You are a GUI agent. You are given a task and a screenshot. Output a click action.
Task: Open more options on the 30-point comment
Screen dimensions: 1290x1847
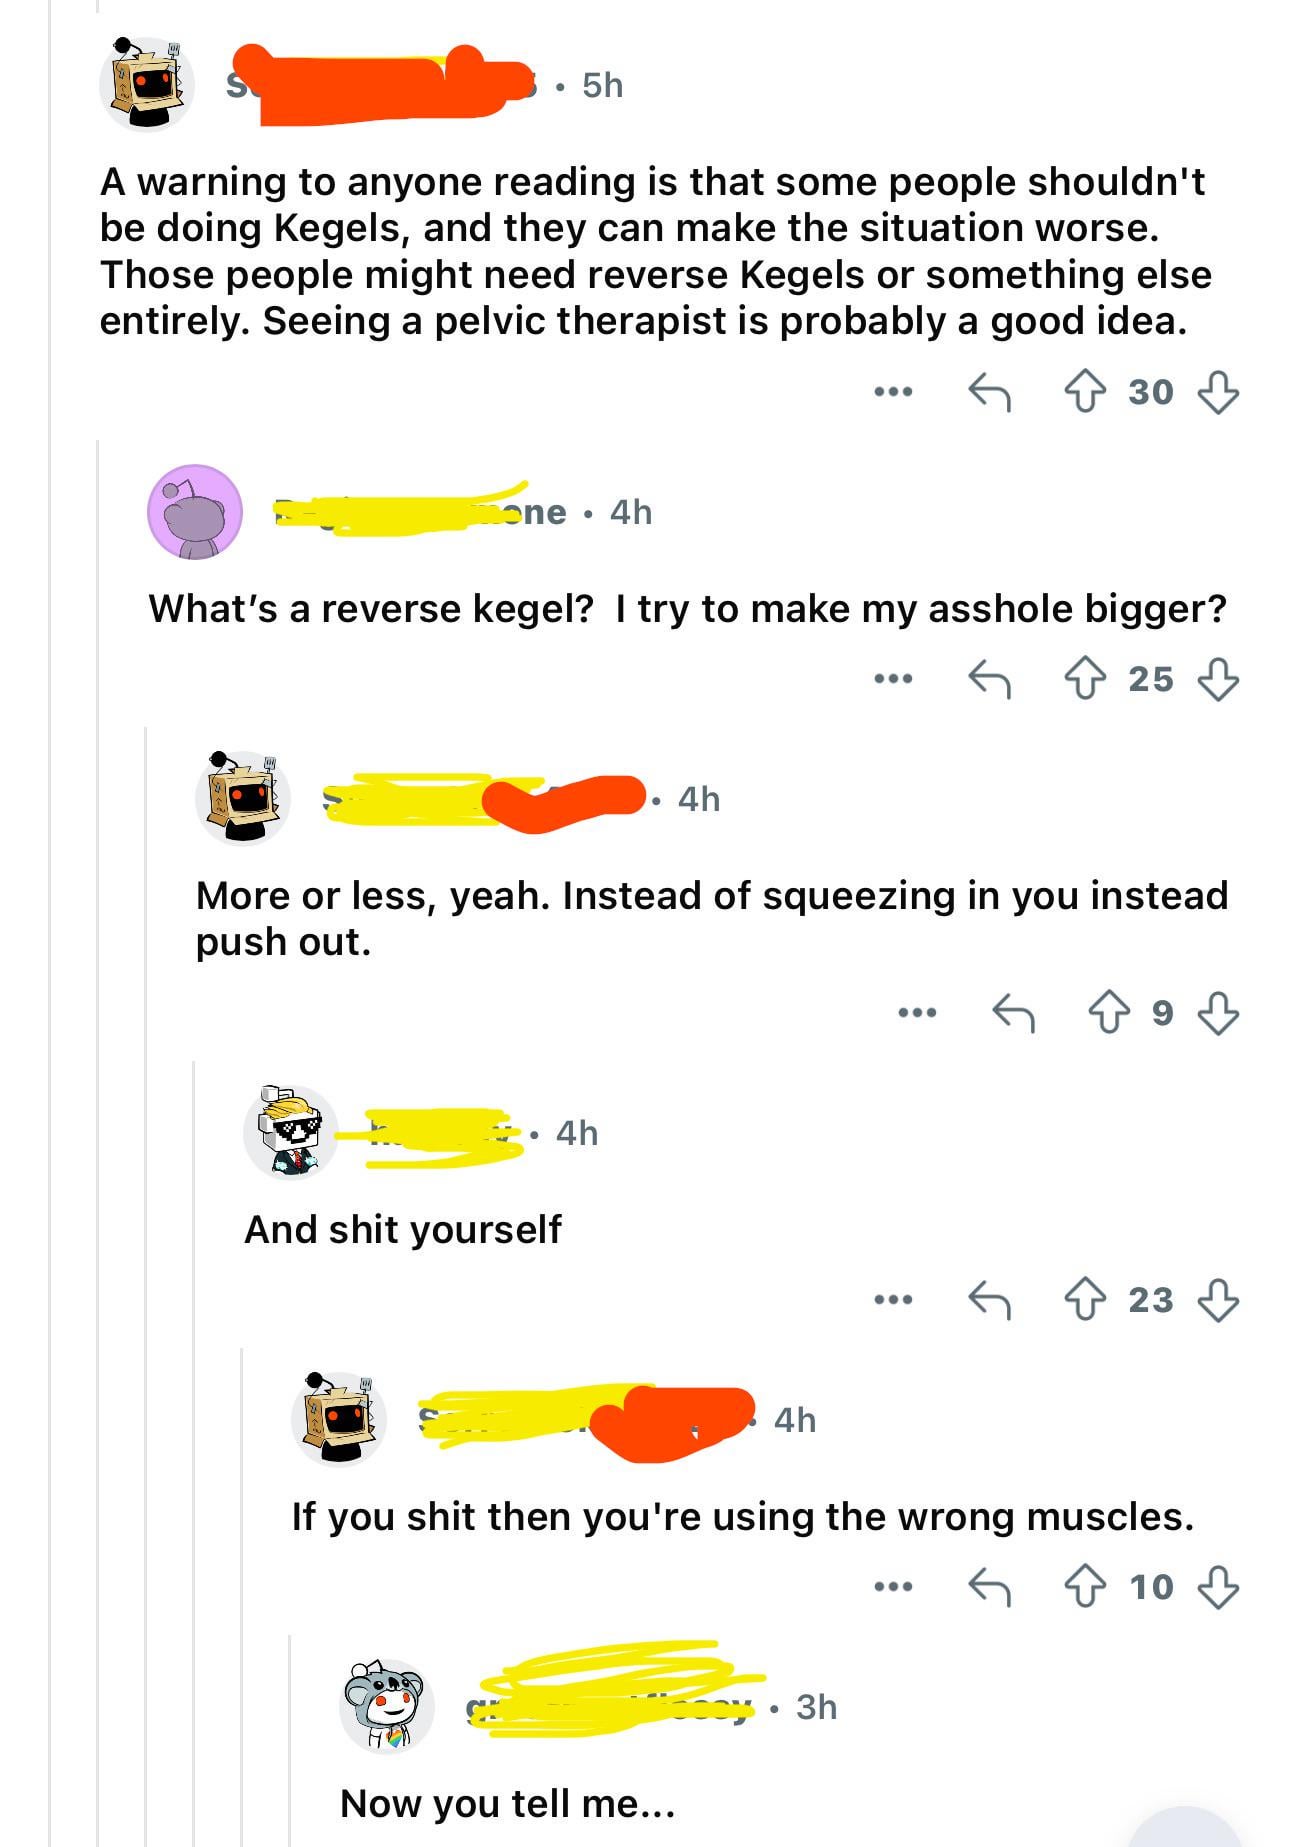(893, 392)
